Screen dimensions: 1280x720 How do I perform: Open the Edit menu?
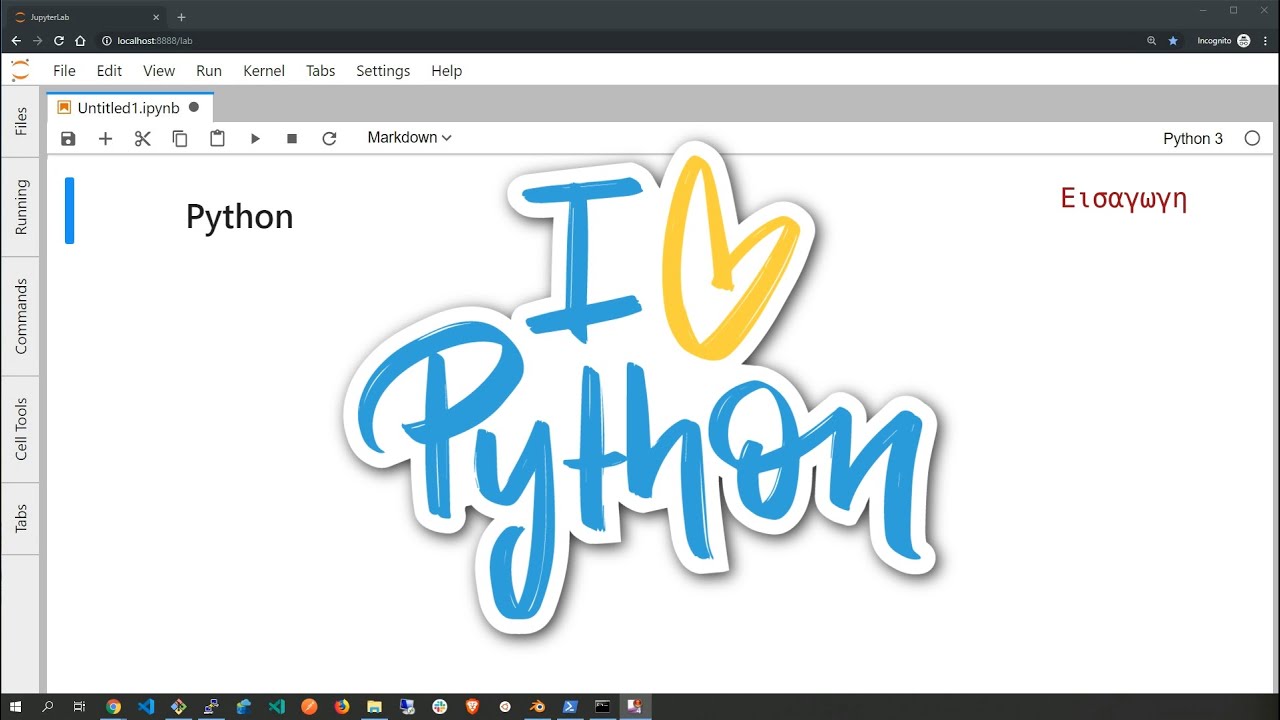pos(109,71)
